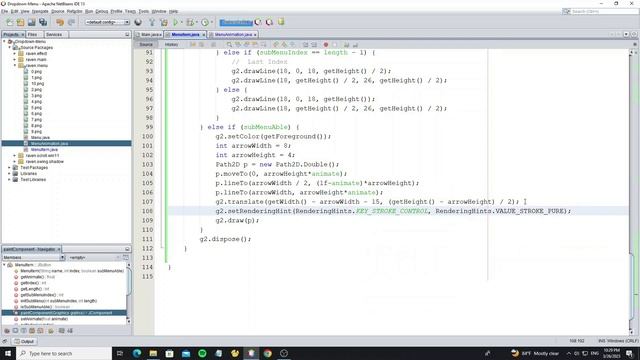Image resolution: width=640 pixels, height=360 pixels.
Task: Open the Tools menu
Action: [x=144, y=11]
